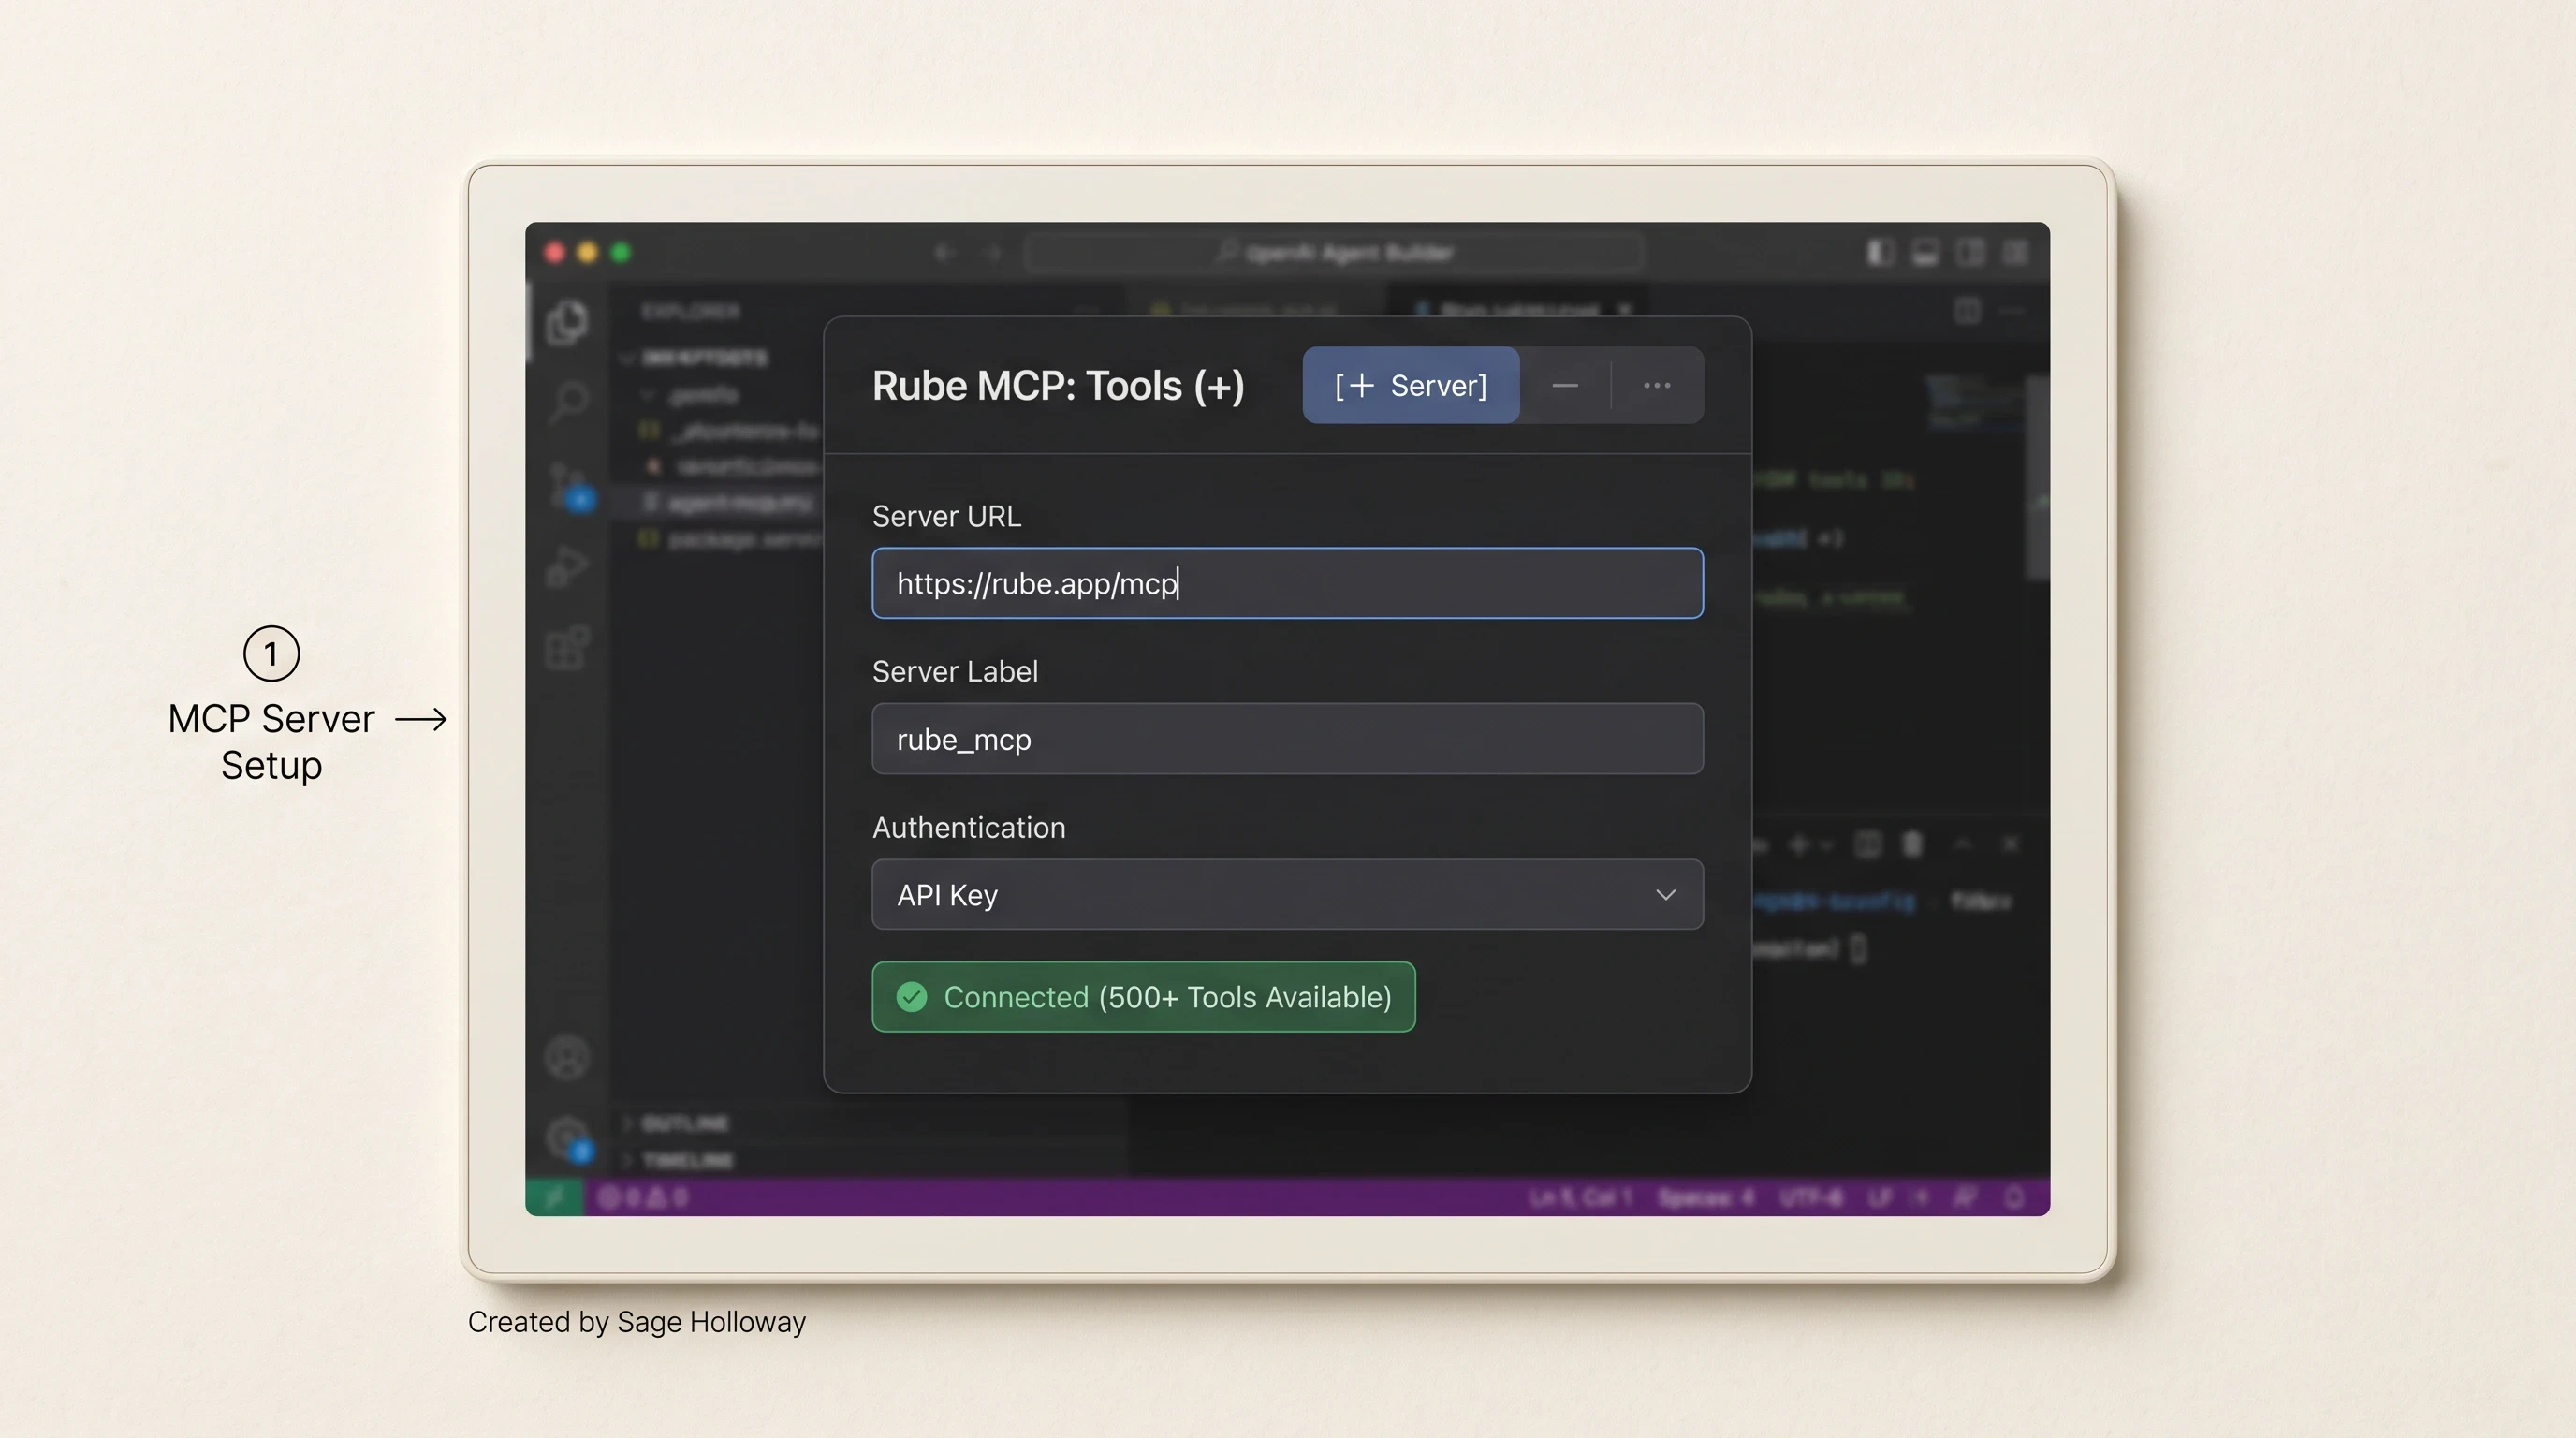
Task: Open the Manage gear icon in the activity bar
Action: click(569, 1138)
